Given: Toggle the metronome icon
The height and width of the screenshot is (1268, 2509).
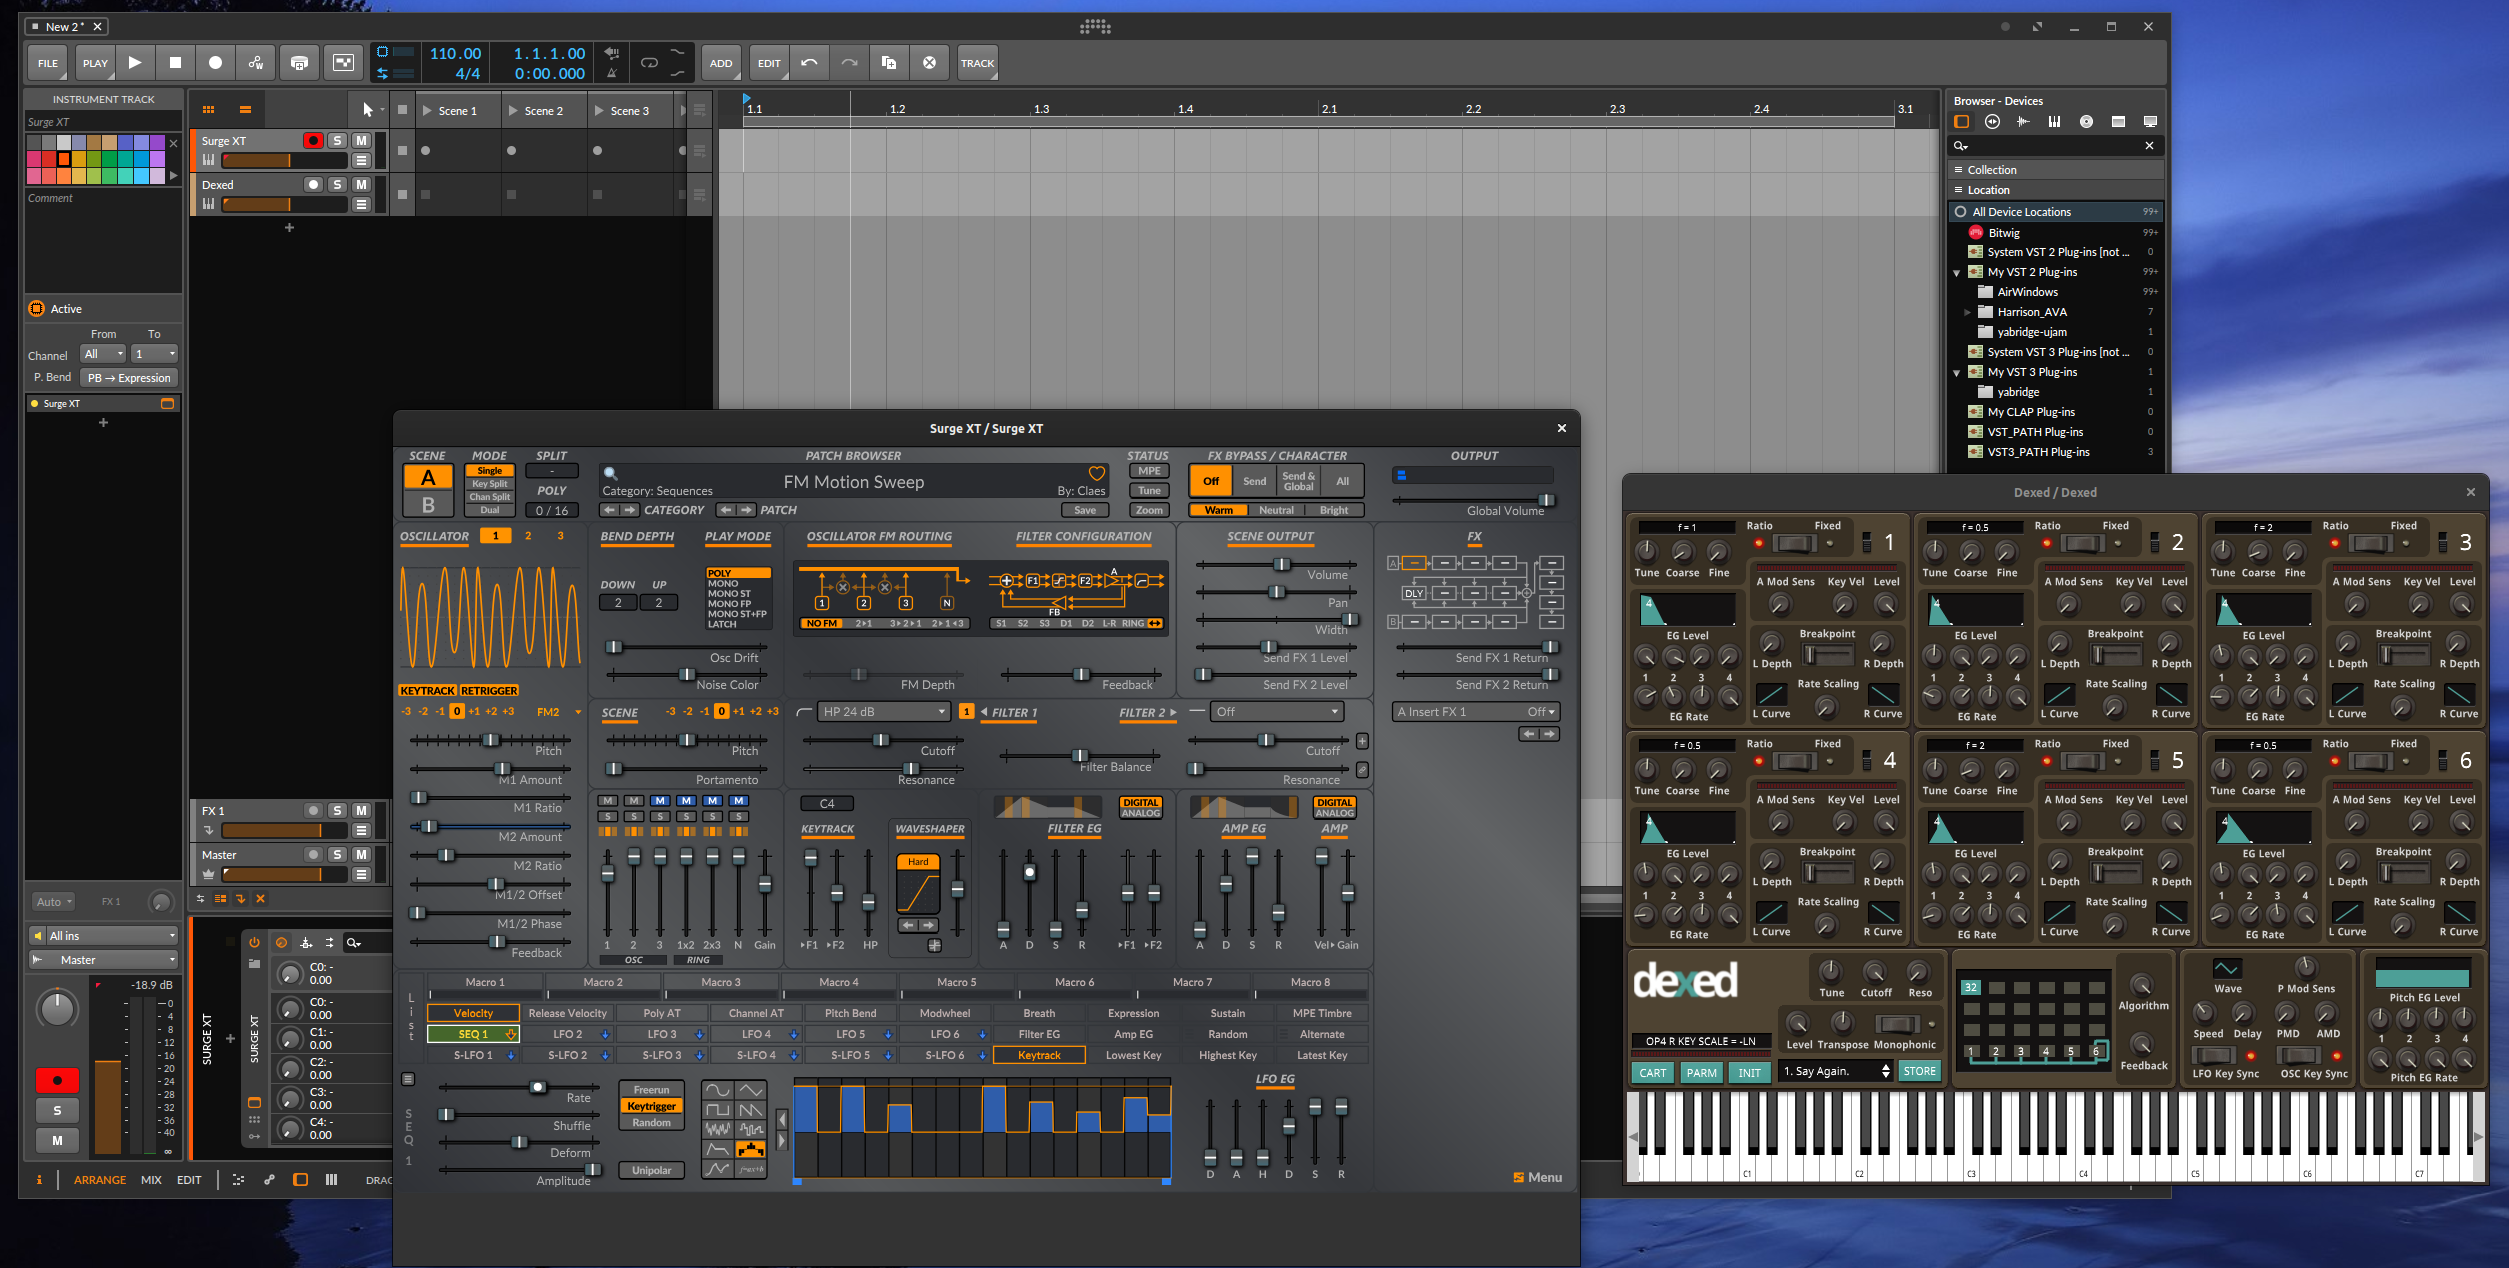Looking at the screenshot, I should 611,73.
